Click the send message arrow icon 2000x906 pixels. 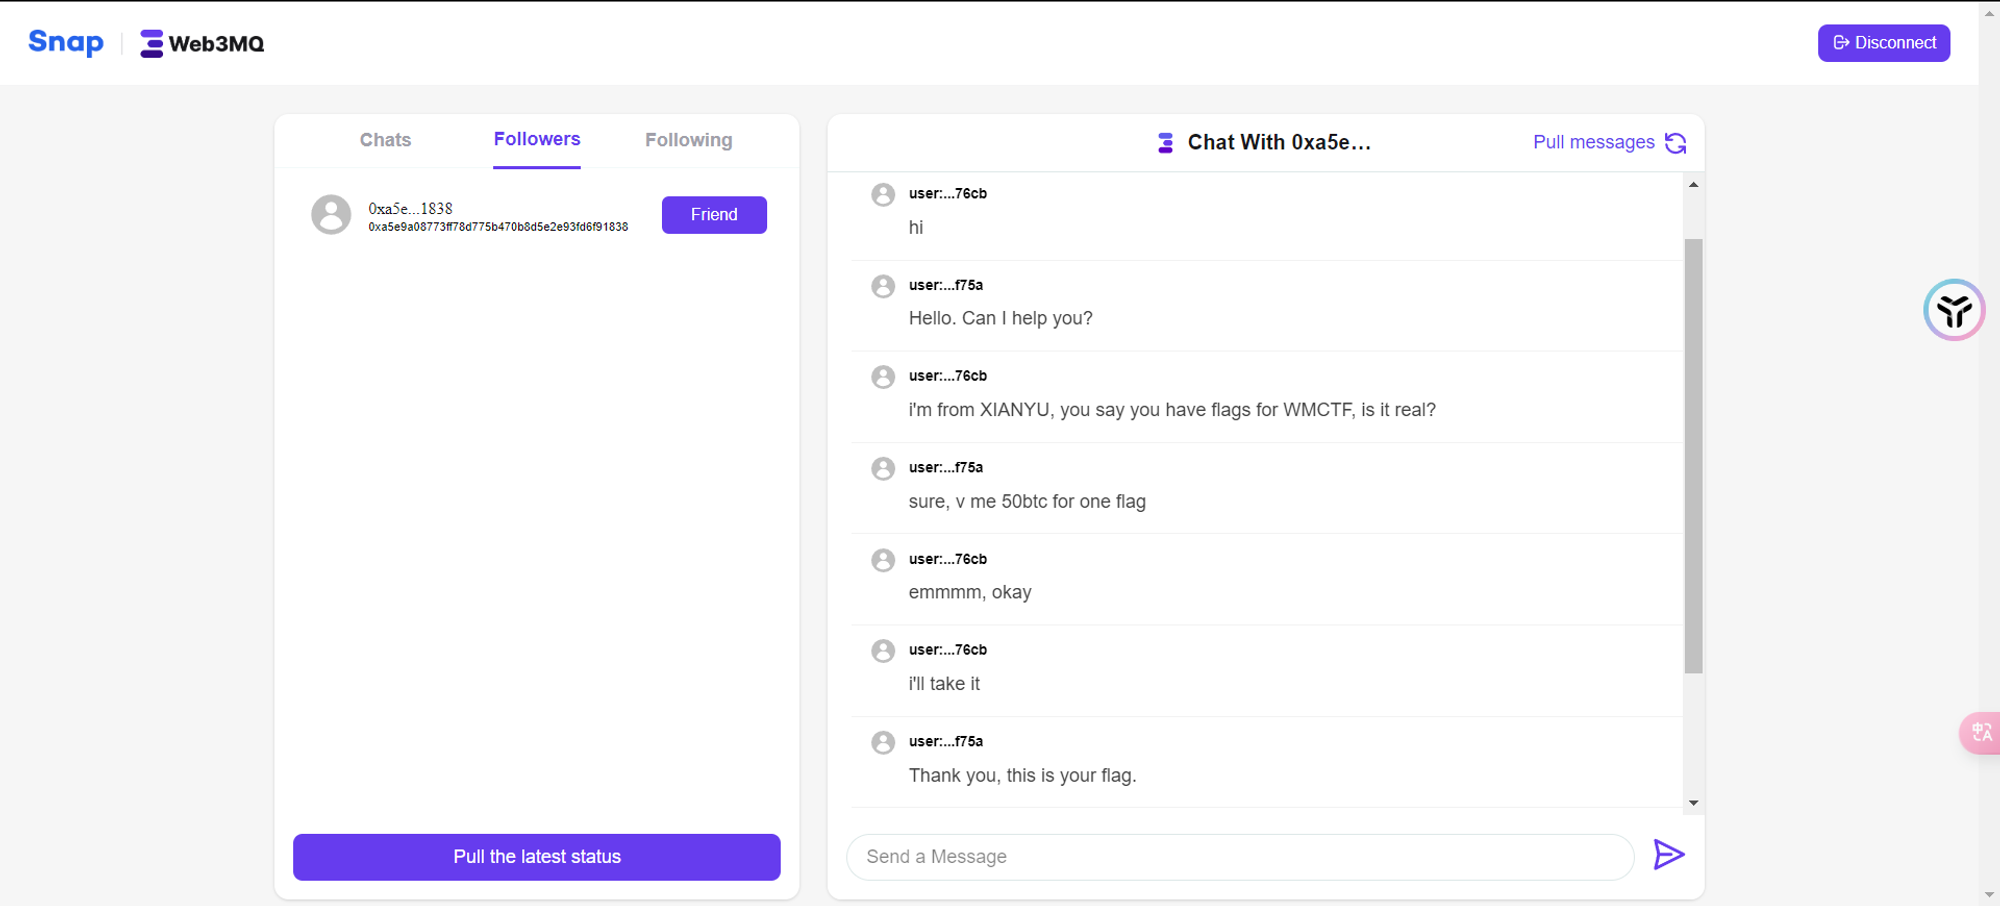(x=1668, y=855)
